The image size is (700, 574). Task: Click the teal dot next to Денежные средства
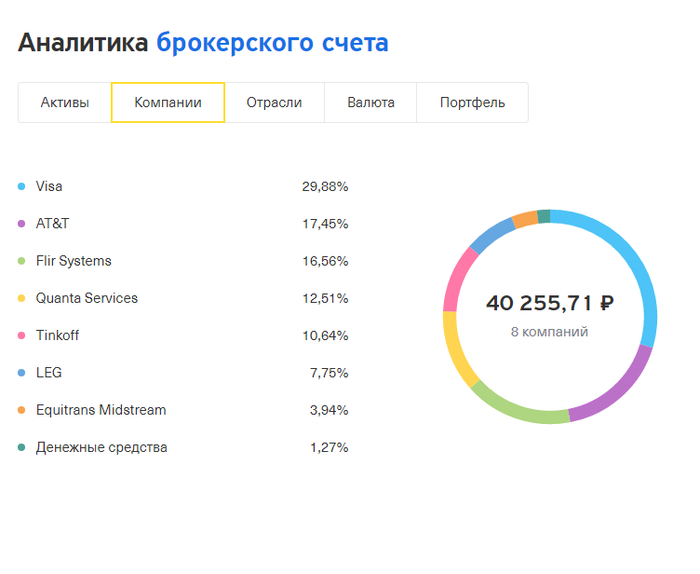tap(21, 447)
